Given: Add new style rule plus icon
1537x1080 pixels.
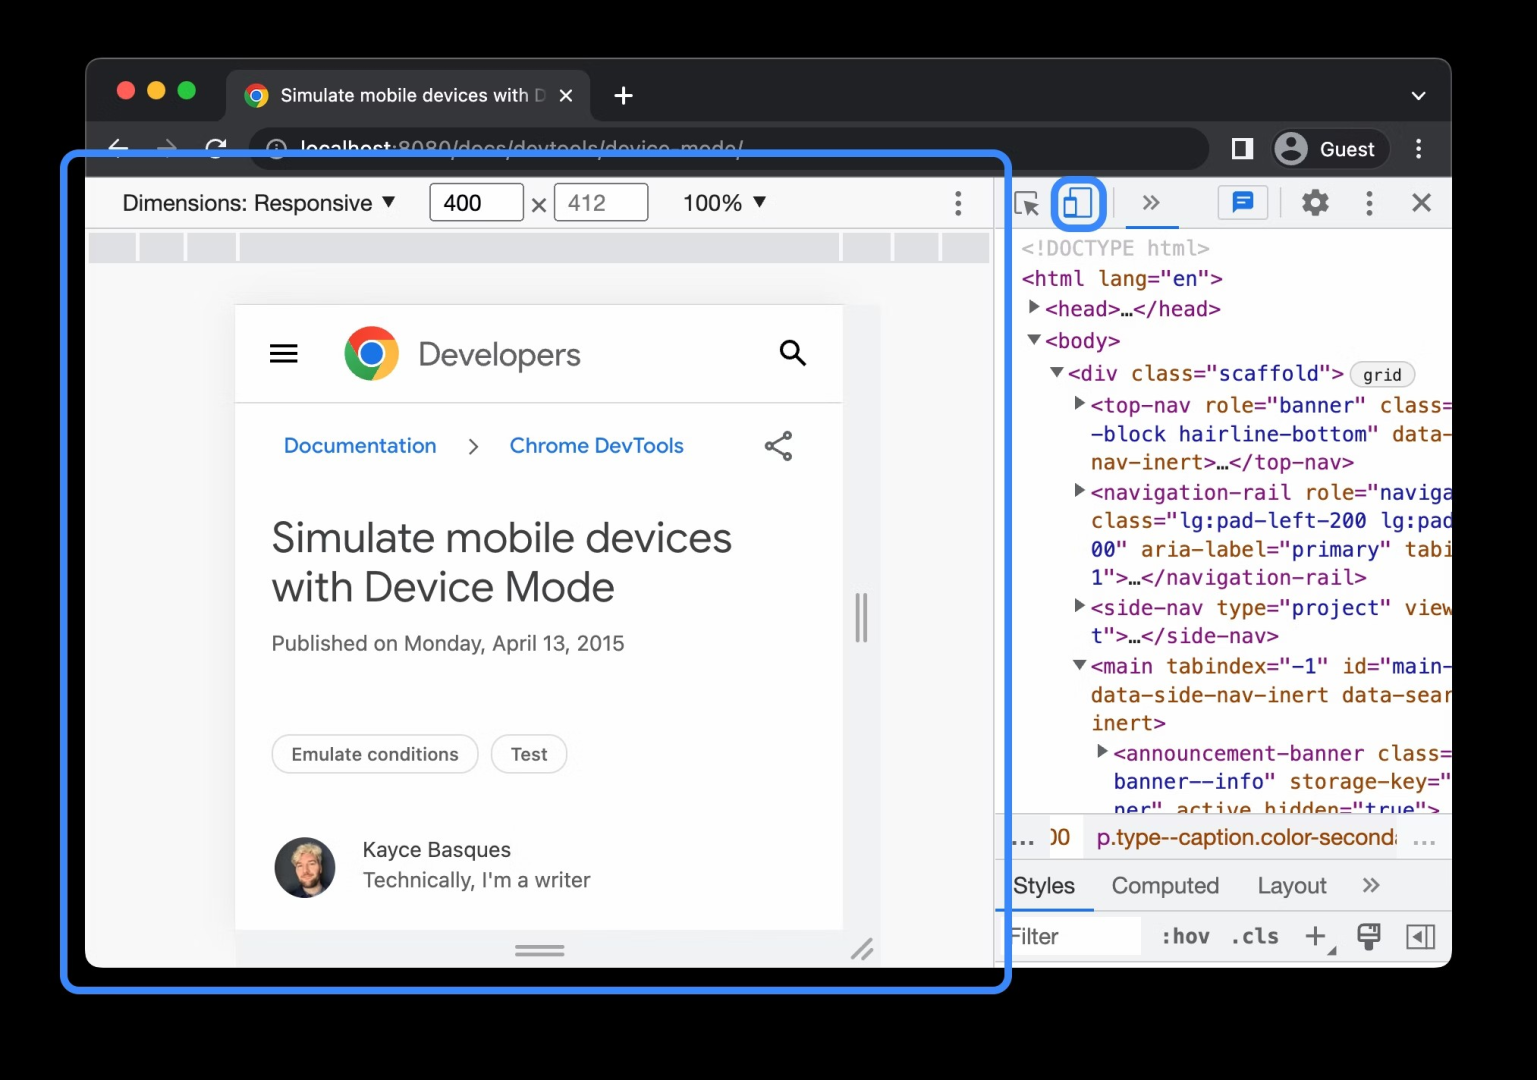Looking at the screenshot, I should click(1317, 936).
